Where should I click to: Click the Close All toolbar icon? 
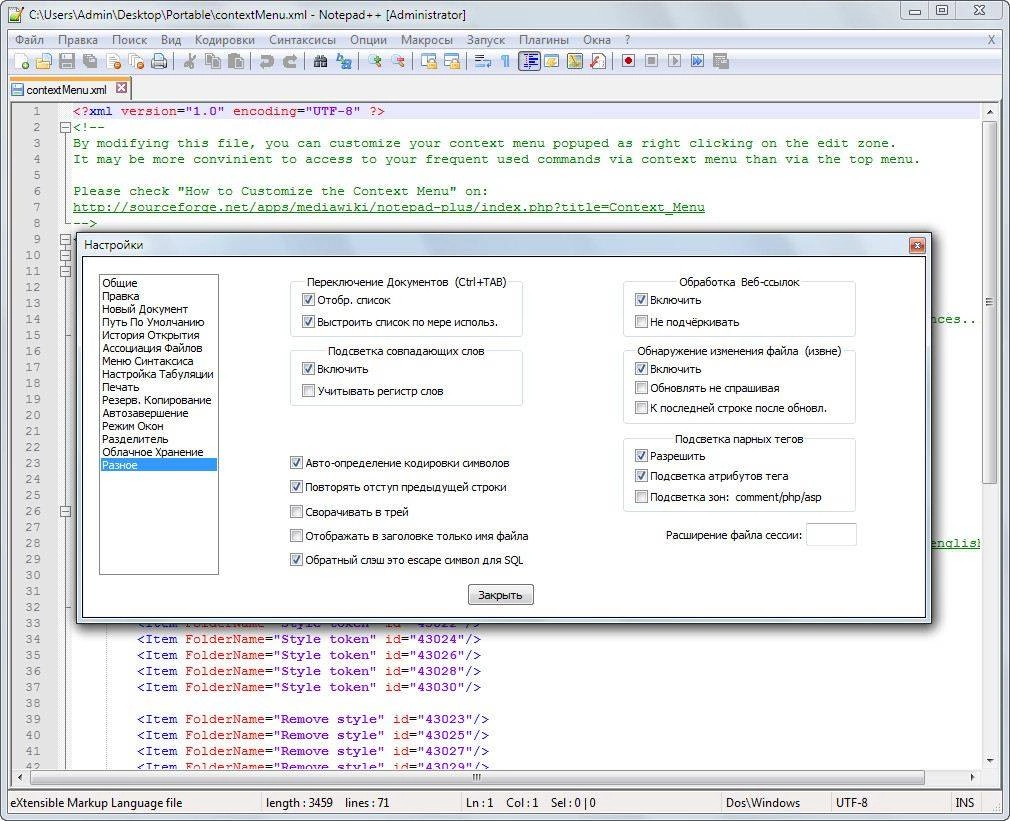[x=136, y=61]
